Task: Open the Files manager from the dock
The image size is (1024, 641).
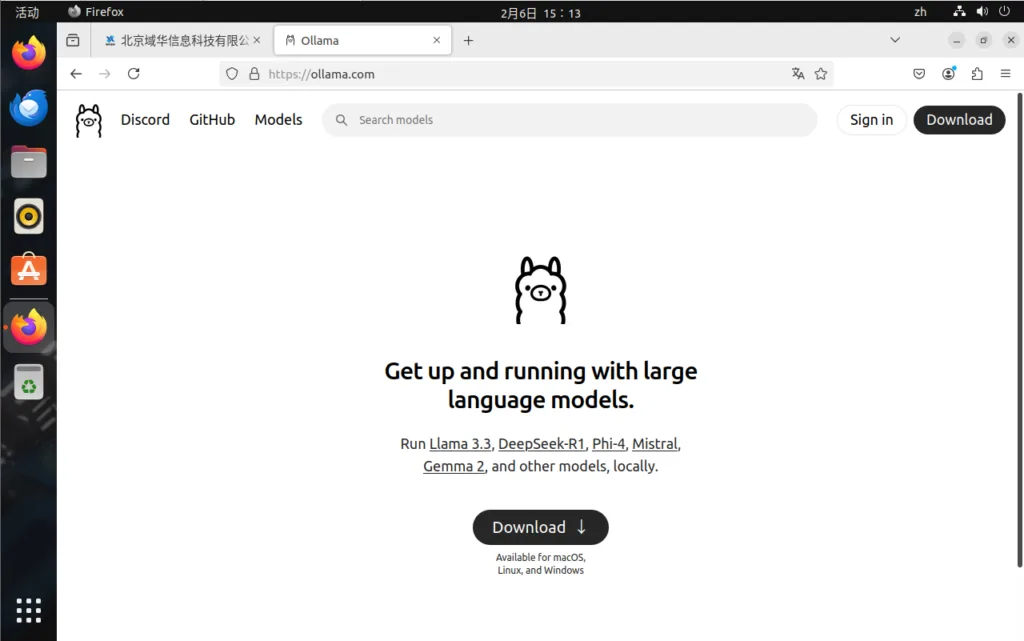Action: (29, 162)
